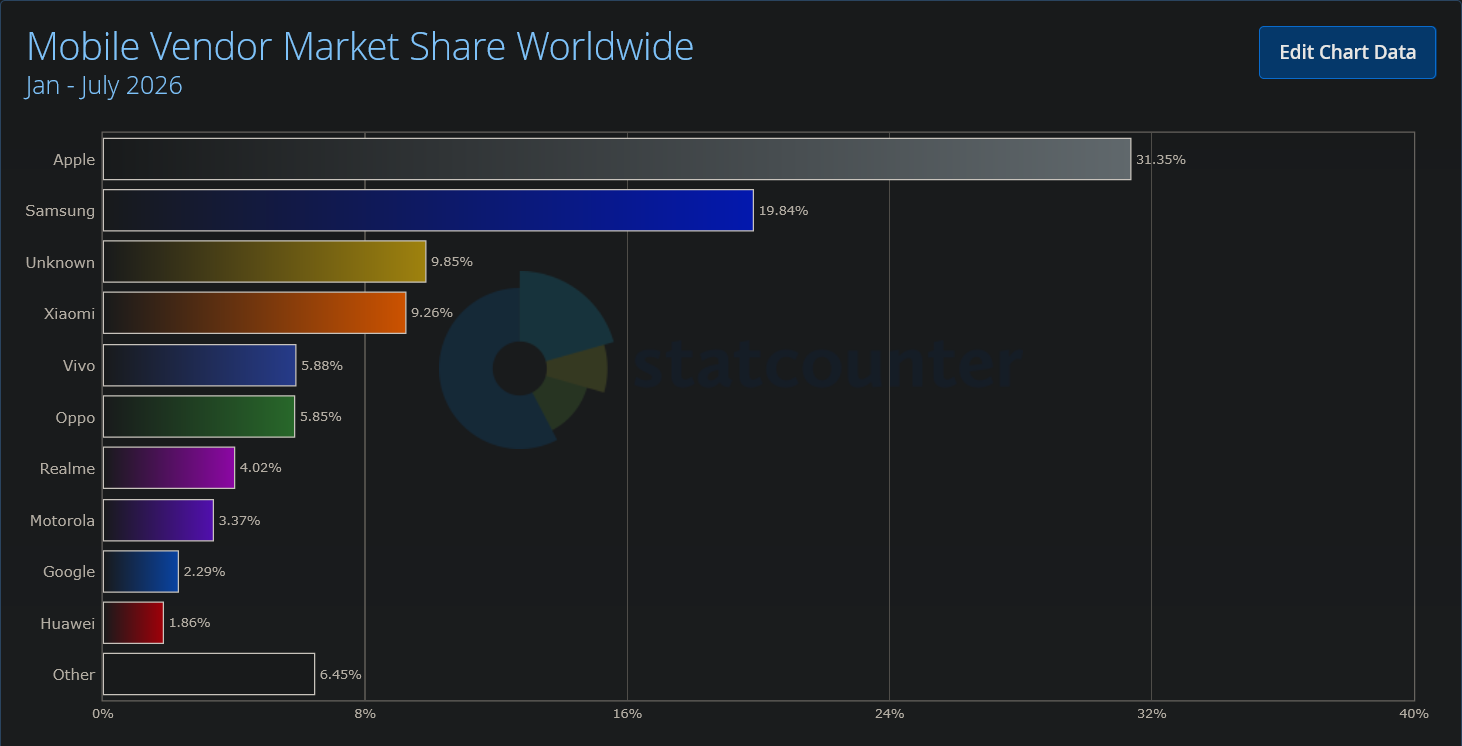Select the 24% x-axis tick label
Viewport: 1462px width, 746px height.
889,714
